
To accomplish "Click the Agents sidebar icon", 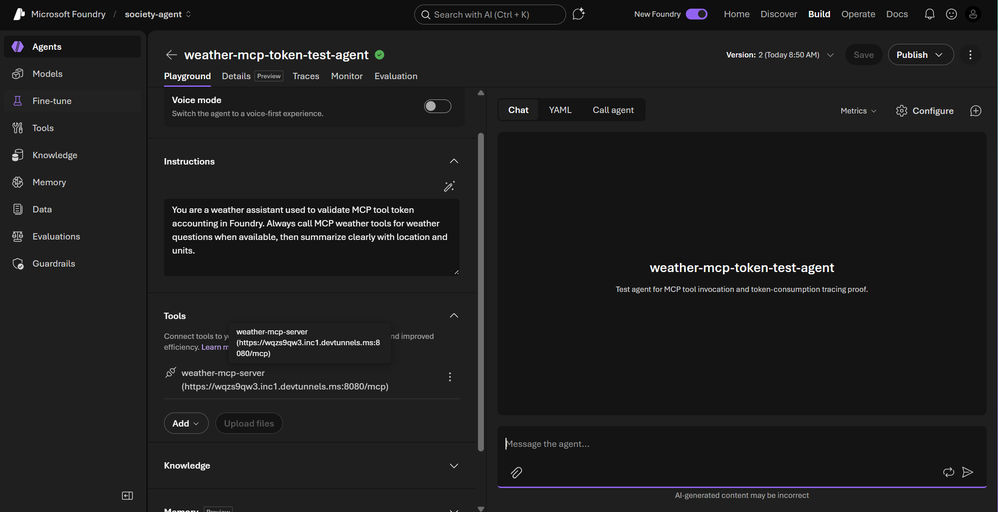I will pos(18,46).
